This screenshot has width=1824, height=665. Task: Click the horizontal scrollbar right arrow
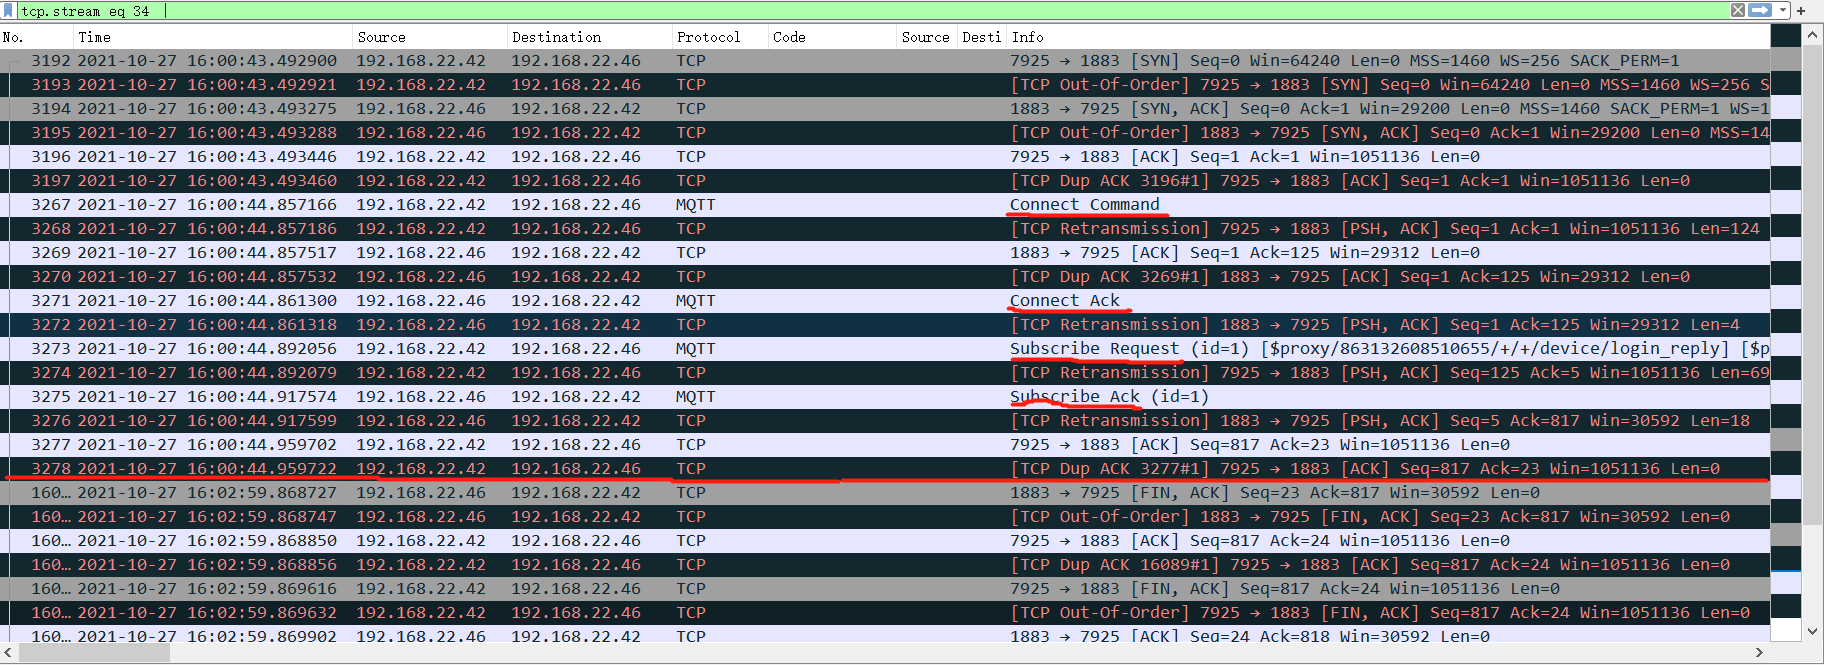(1759, 653)
